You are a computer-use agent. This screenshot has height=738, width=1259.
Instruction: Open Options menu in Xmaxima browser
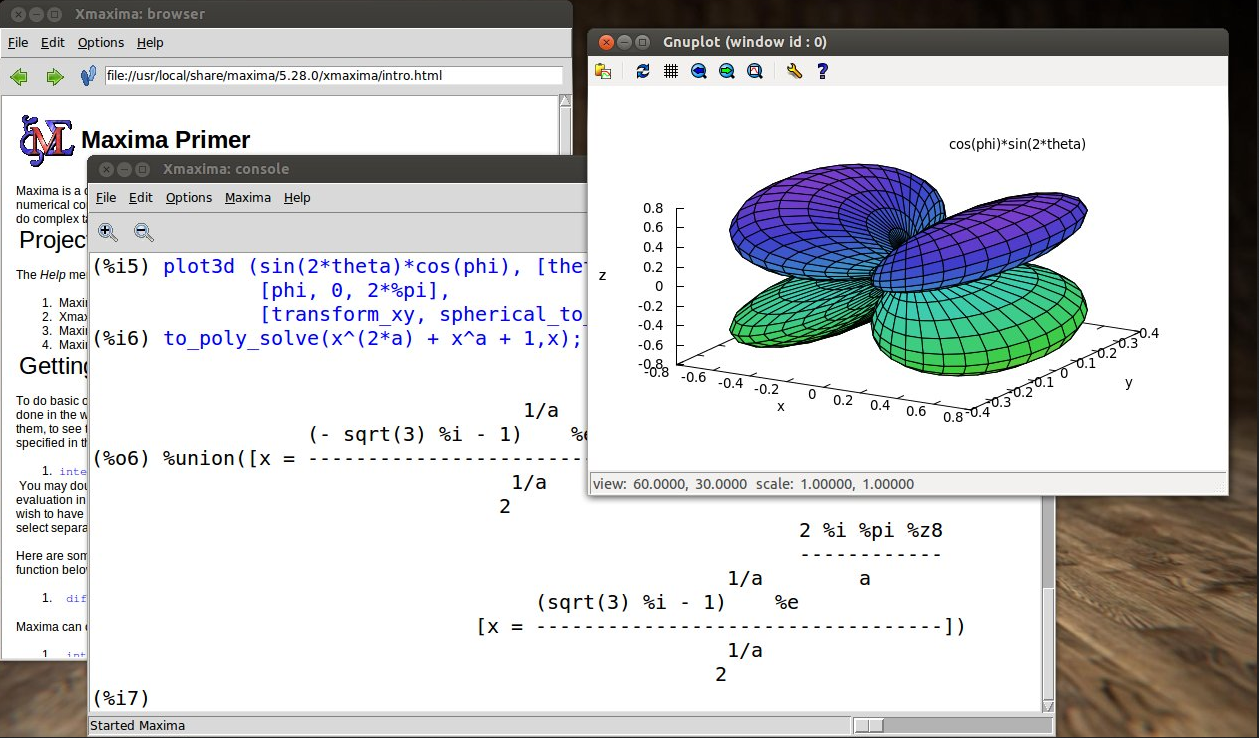[x=101, y=42]
